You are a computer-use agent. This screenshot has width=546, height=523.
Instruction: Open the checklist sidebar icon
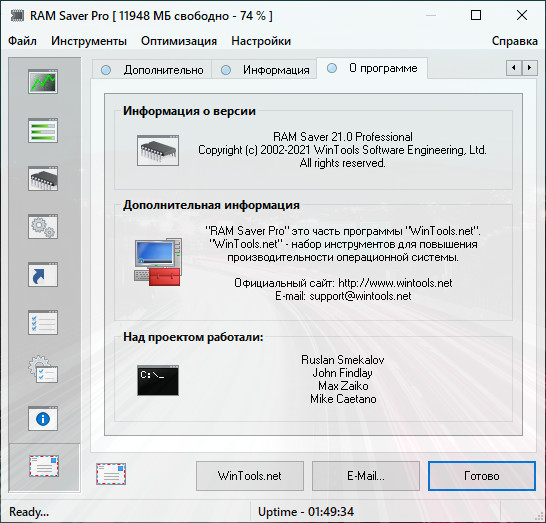click(x=43, y=323)
